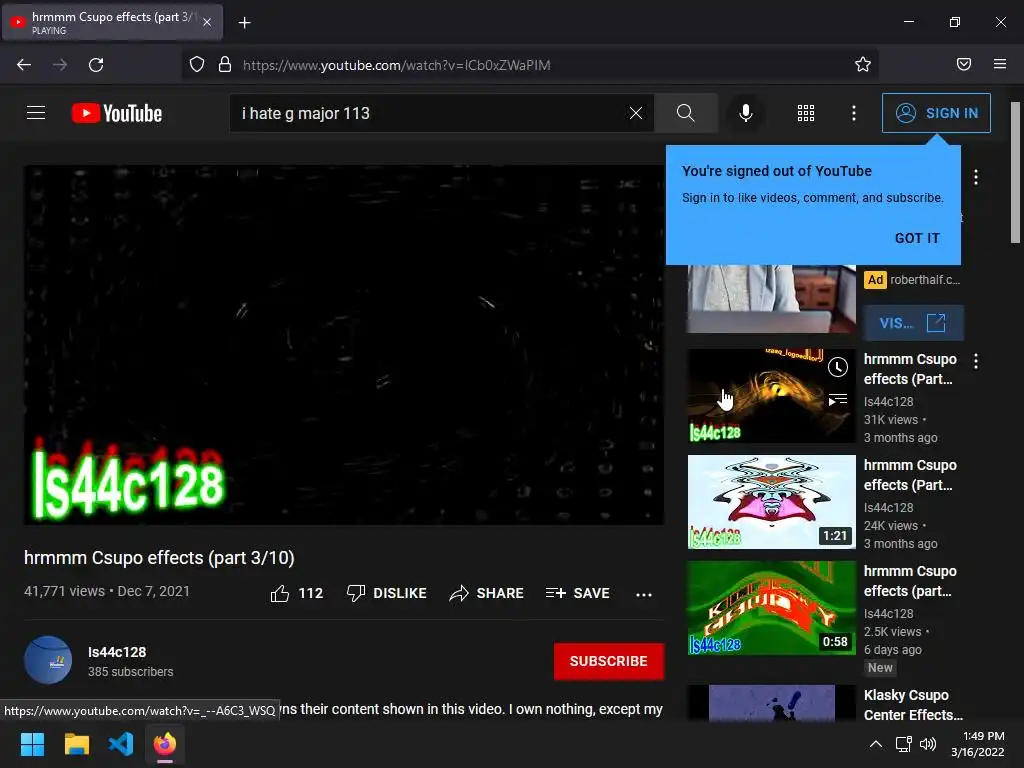Viewport: 1024px width, 768px height.
Task: Show site security lock info
Action: click(x=225, y=64)
